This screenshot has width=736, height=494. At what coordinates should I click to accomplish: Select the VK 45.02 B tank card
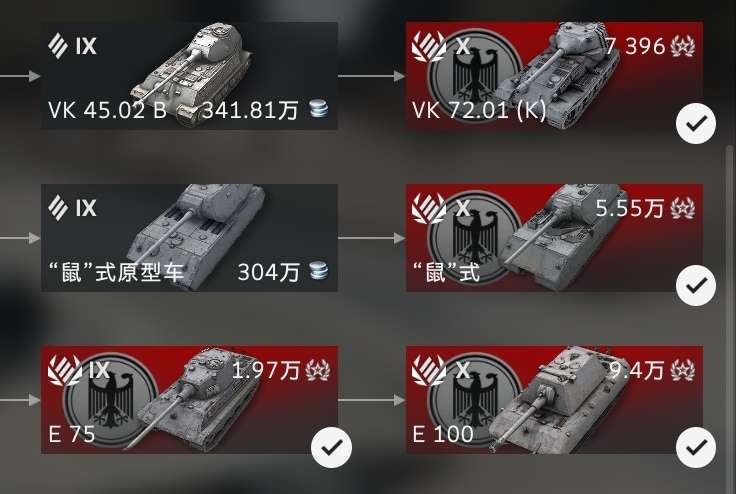(x=189, y=76)
